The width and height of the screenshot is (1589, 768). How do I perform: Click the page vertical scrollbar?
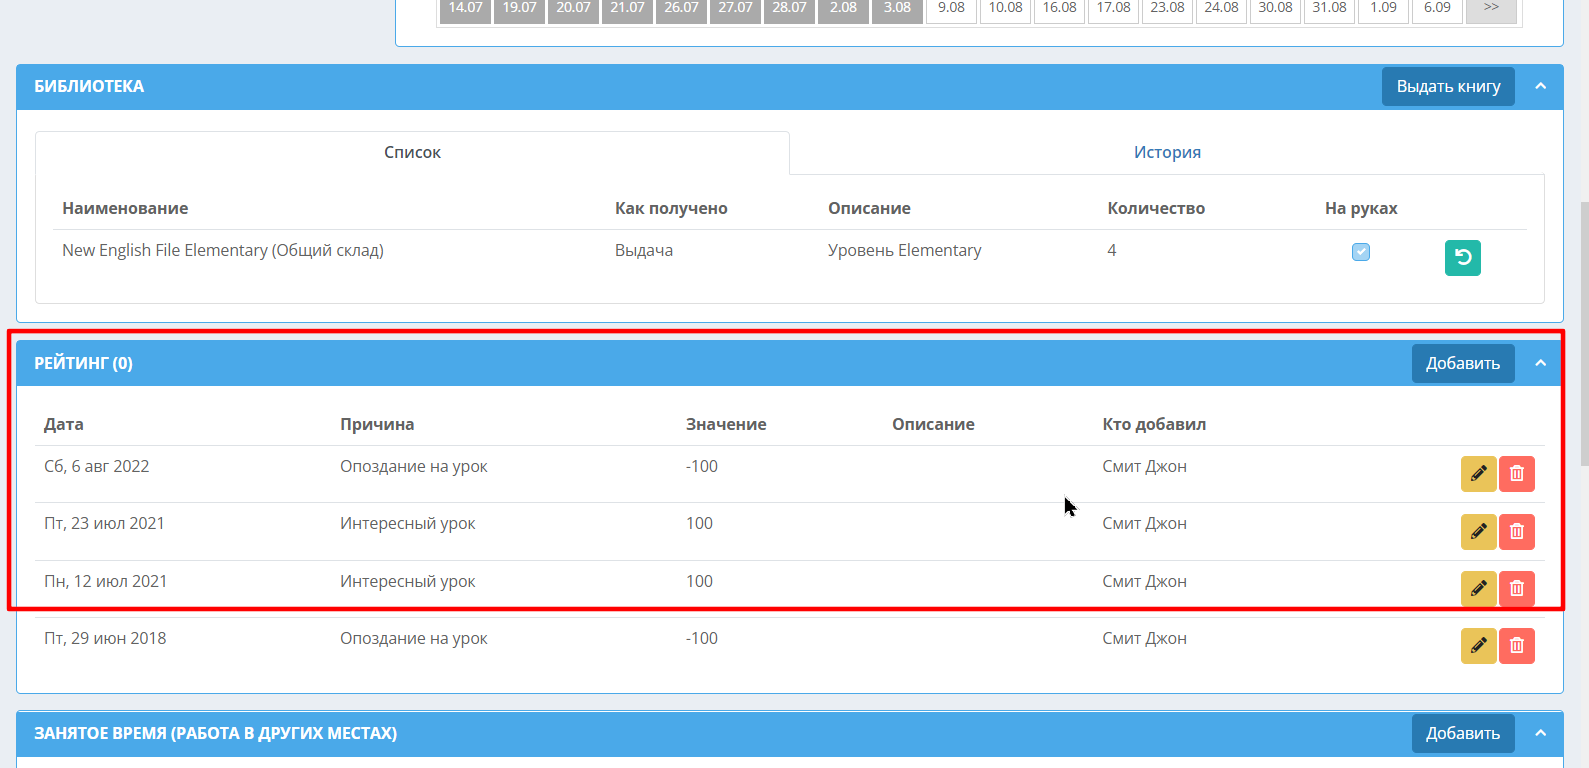(x=1584, y=334)
